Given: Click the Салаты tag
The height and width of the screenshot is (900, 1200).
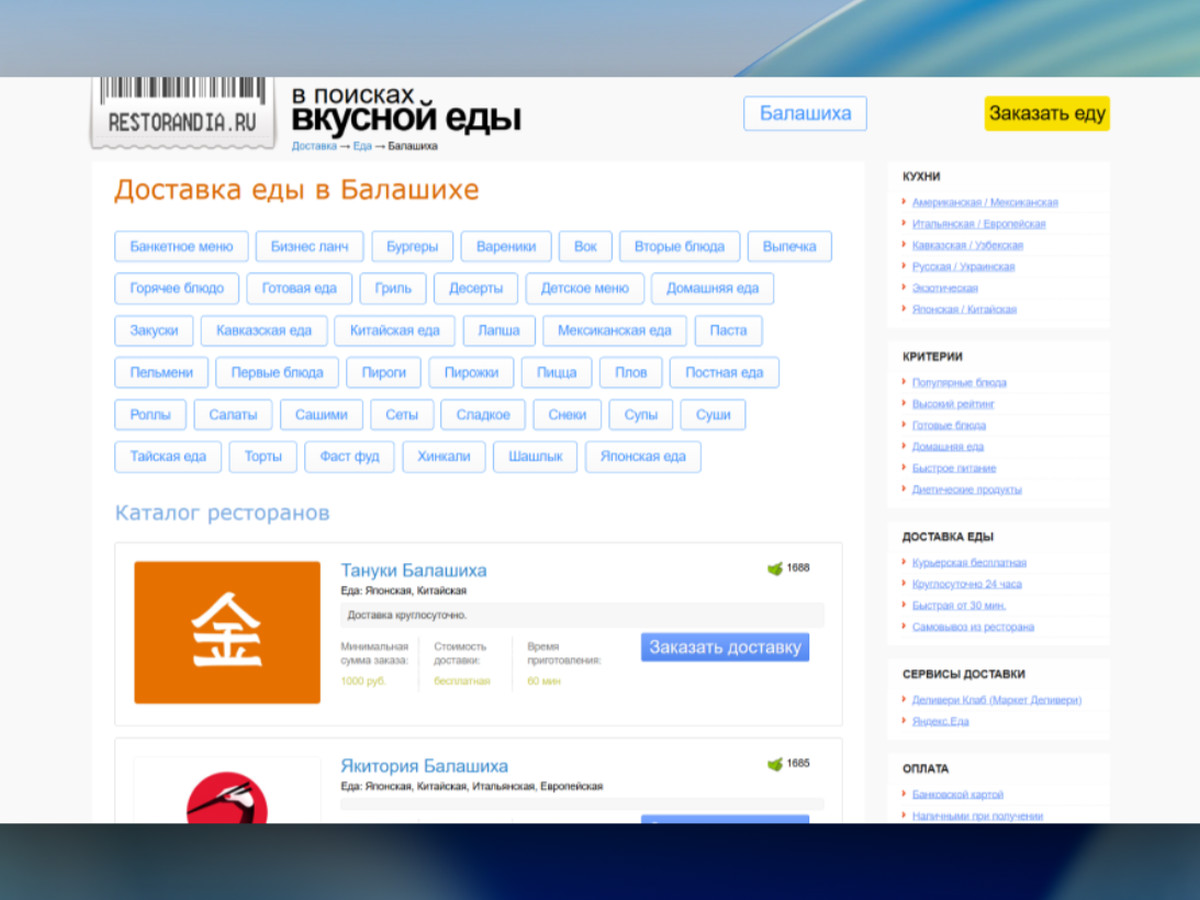Looking at the screenshot, I should point(233,414).
